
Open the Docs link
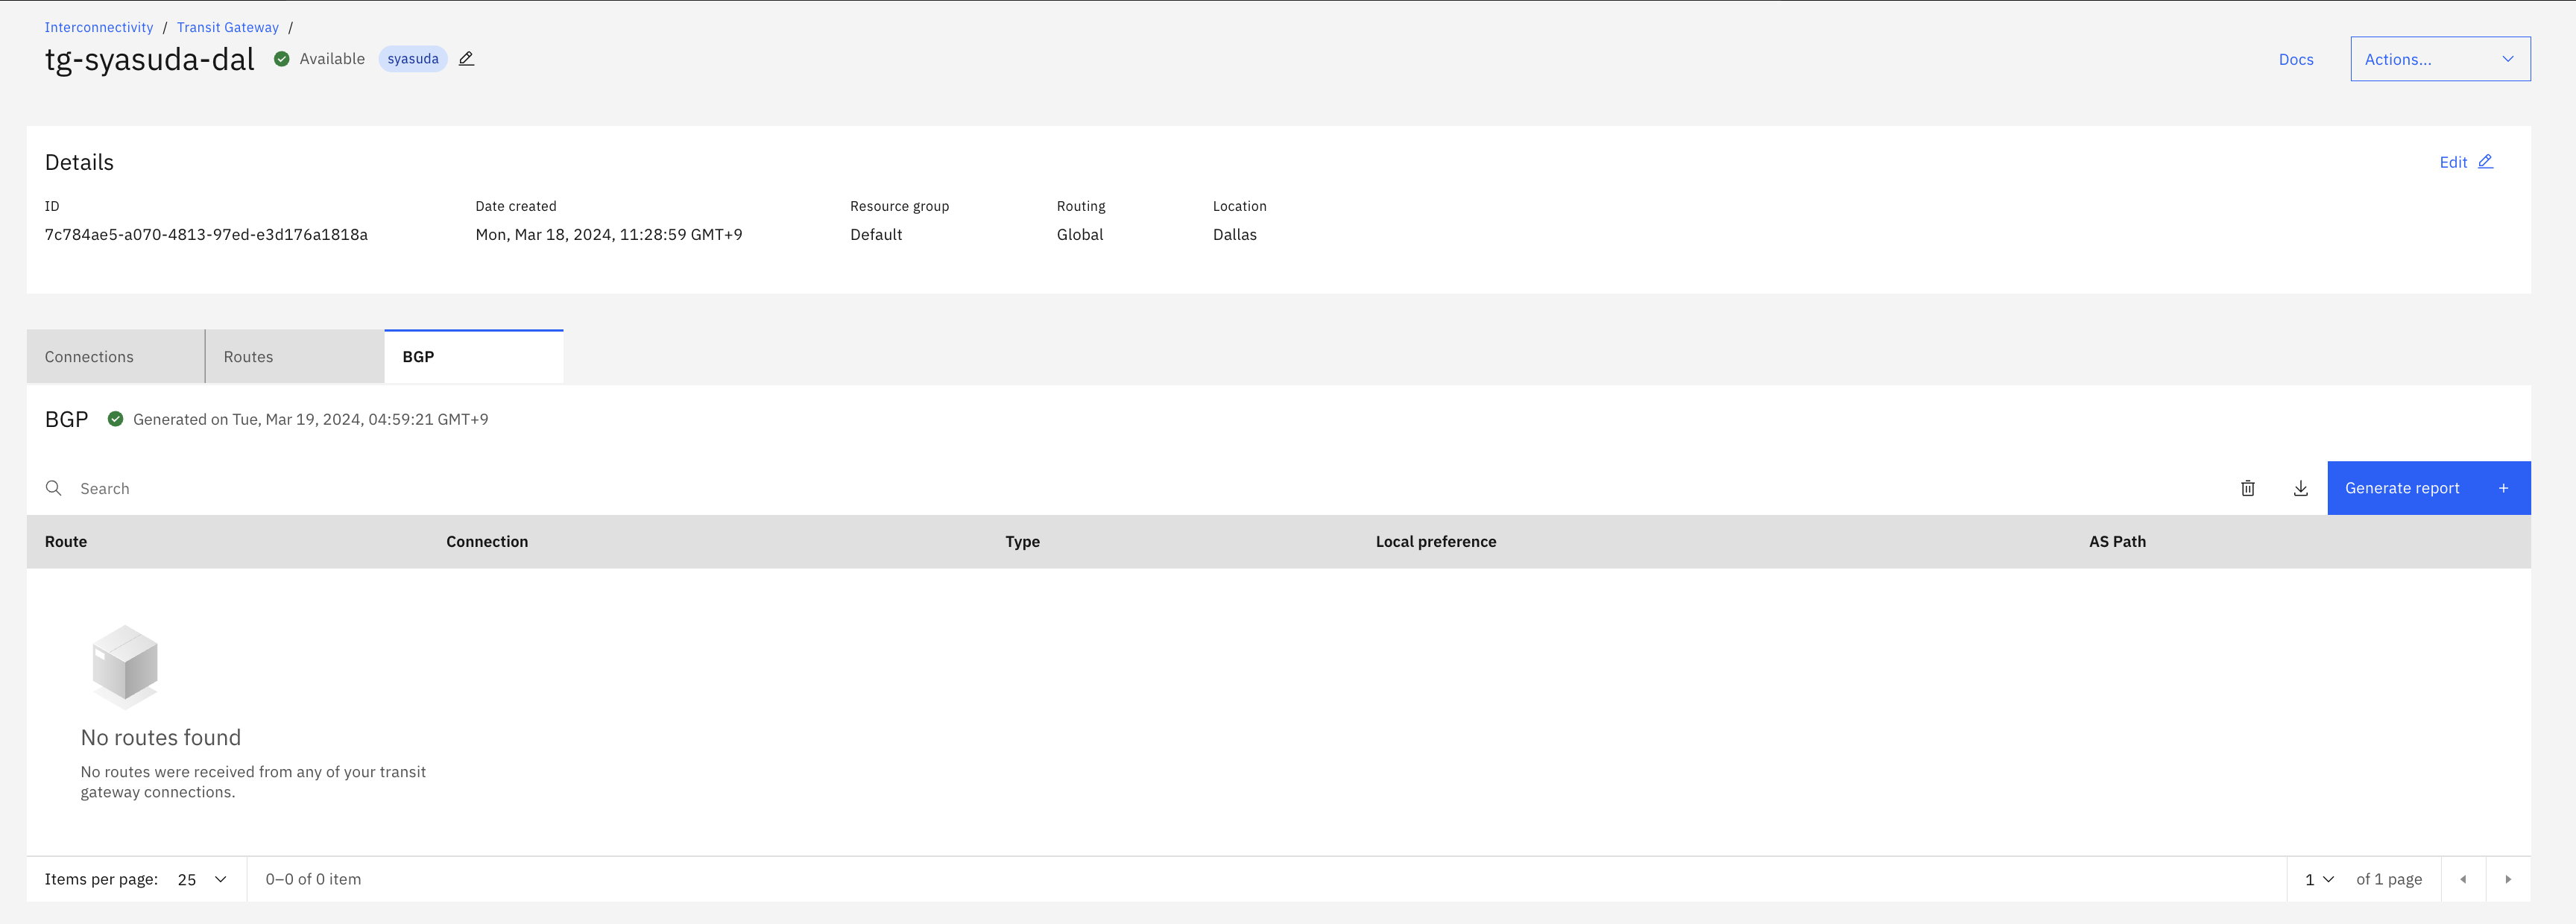coord(2295,59)
